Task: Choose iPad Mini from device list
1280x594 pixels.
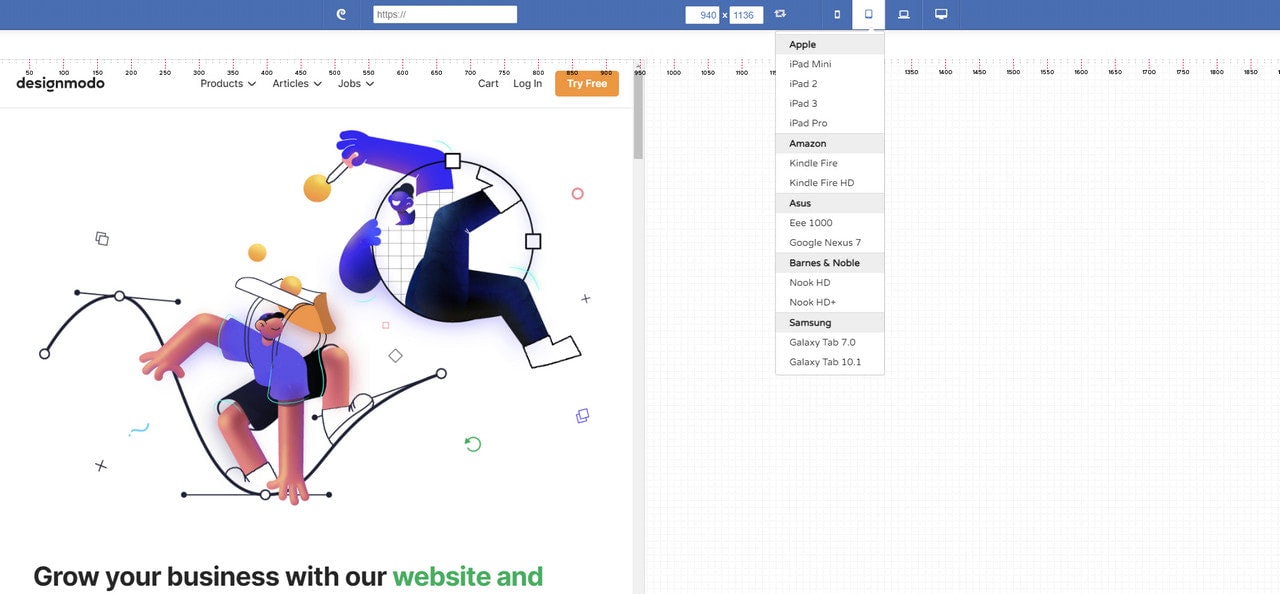Action: point(830,64)
